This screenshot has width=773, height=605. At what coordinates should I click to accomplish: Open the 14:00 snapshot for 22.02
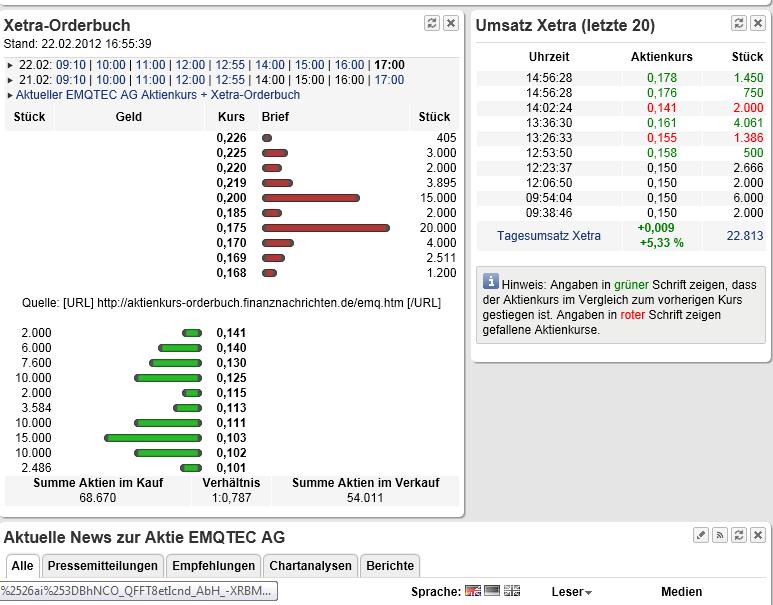coord(270,65)
